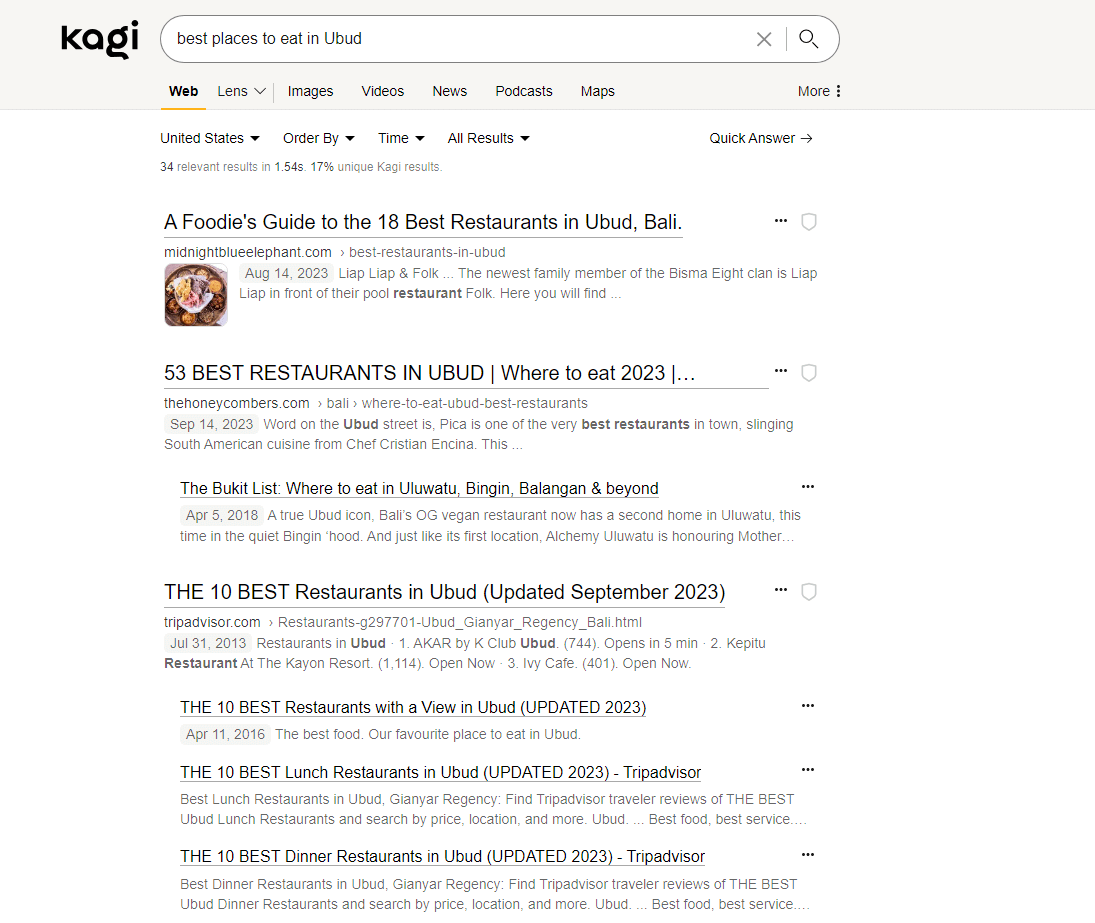
Task: Click the '34 relevant results in 1.54s' text
Action: tap(232, 167)
